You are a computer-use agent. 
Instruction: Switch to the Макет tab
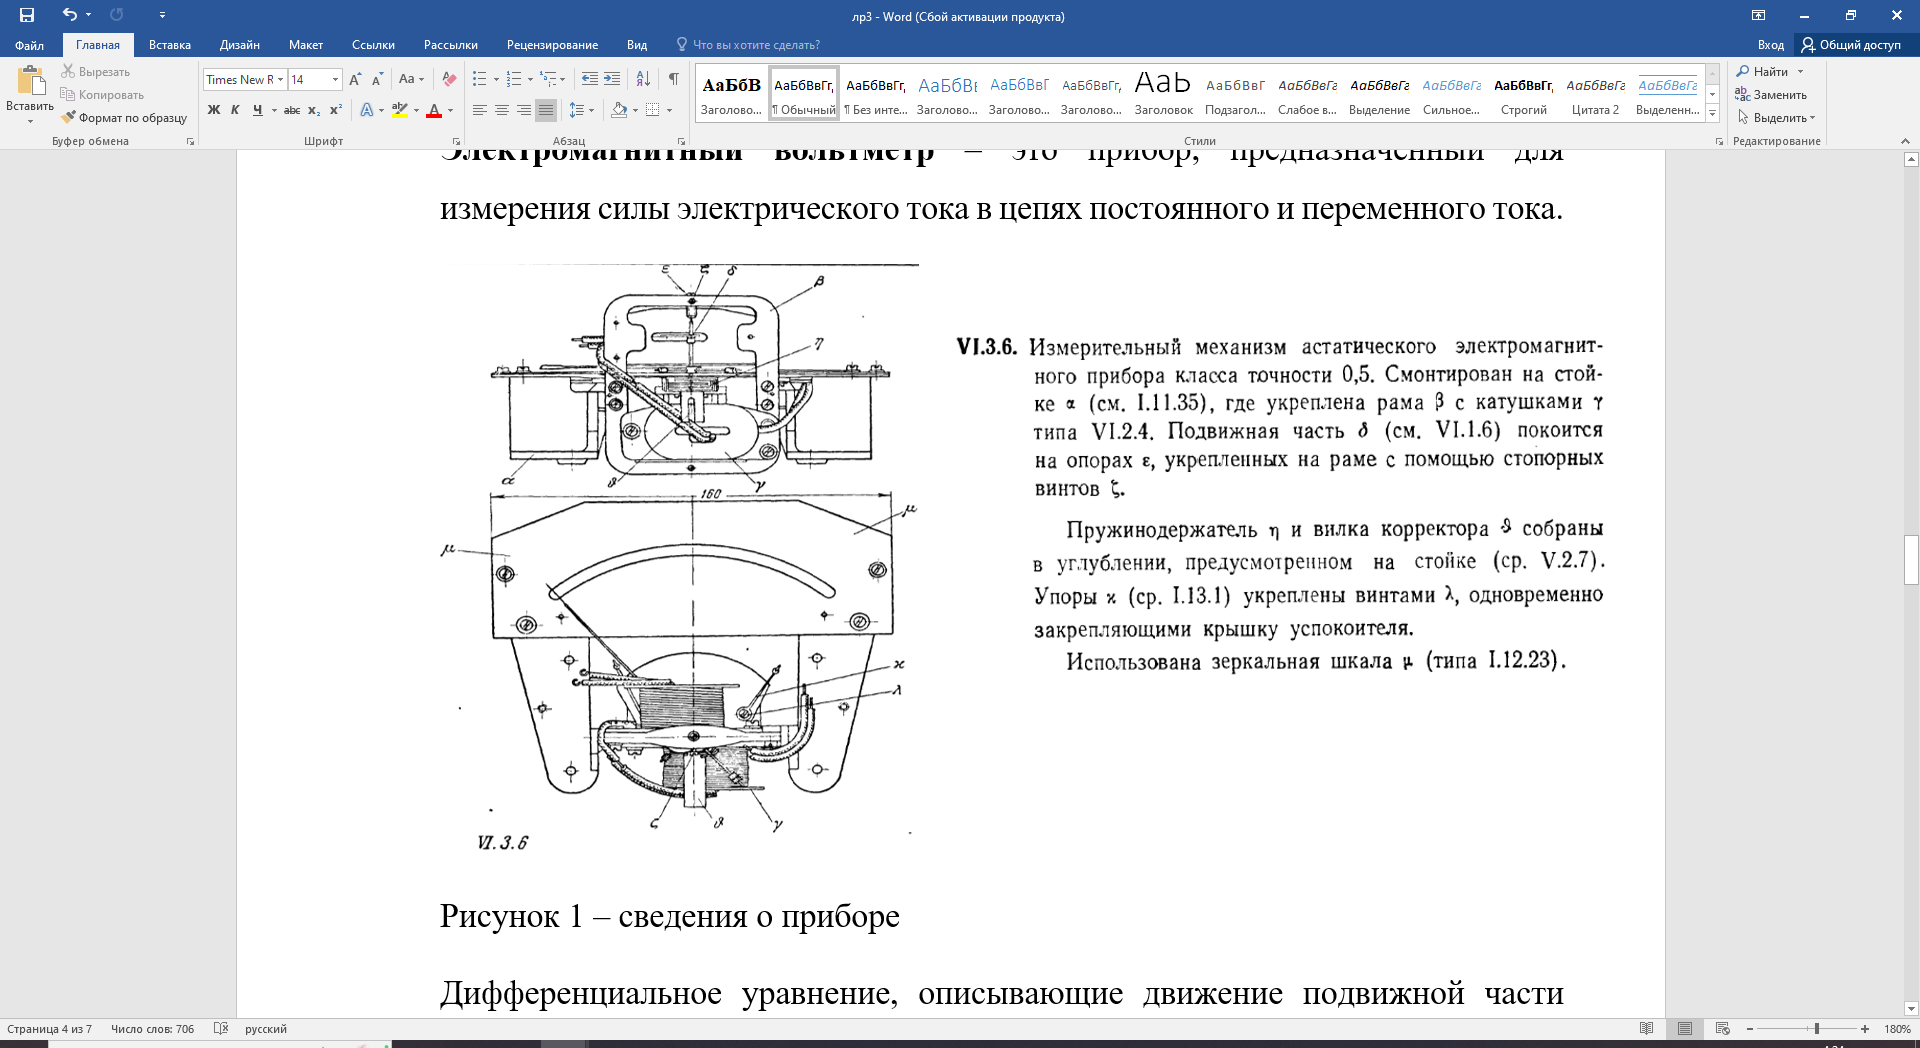tap(306, 45)
